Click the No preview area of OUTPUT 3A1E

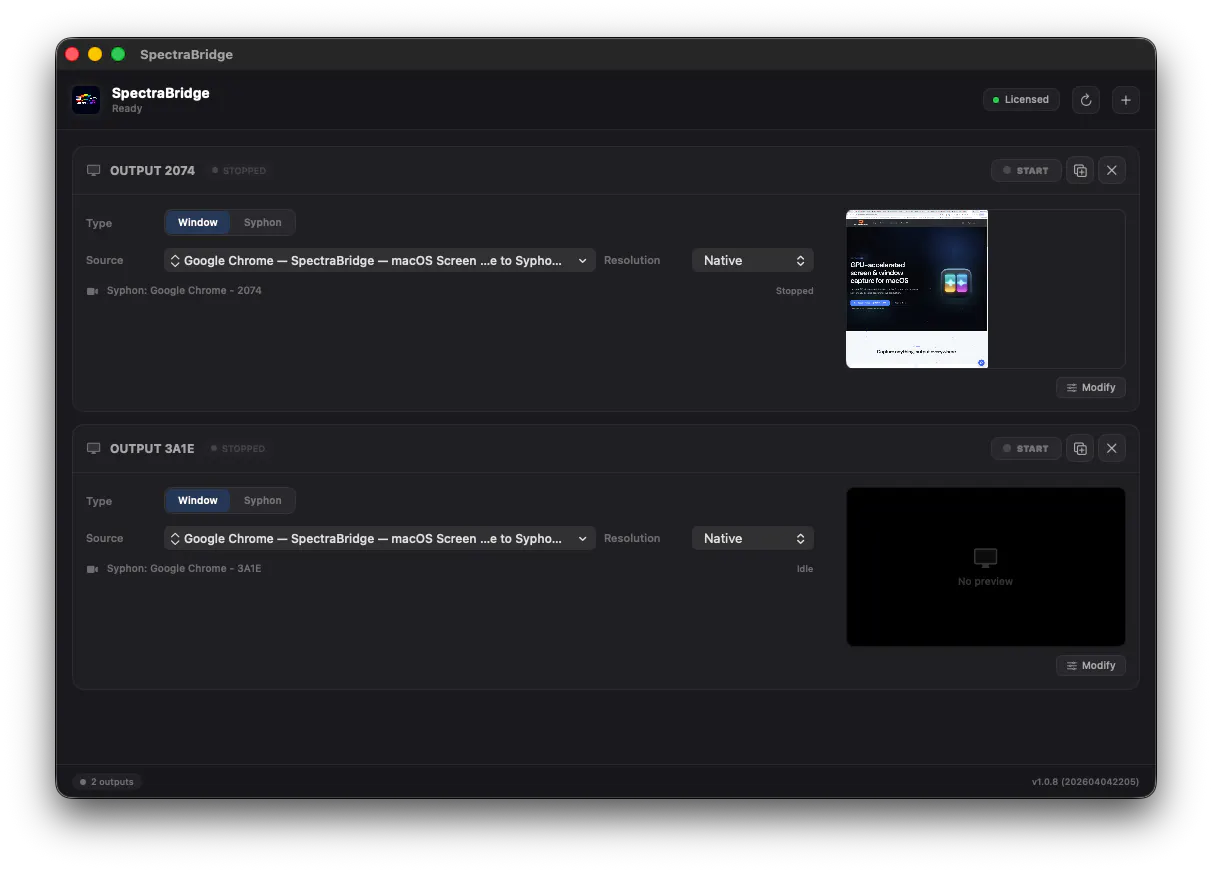986,567
